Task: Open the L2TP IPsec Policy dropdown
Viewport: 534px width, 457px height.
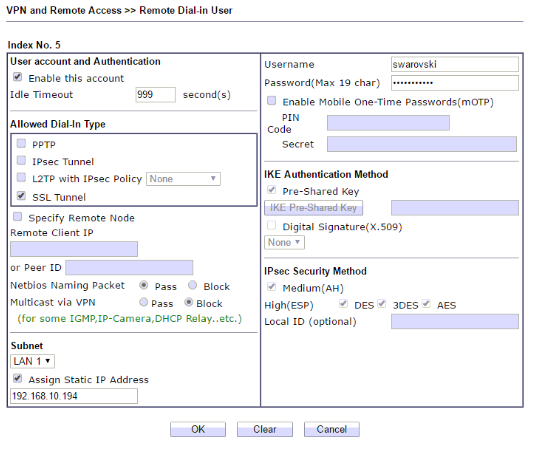Action: [x=183, y=179]
